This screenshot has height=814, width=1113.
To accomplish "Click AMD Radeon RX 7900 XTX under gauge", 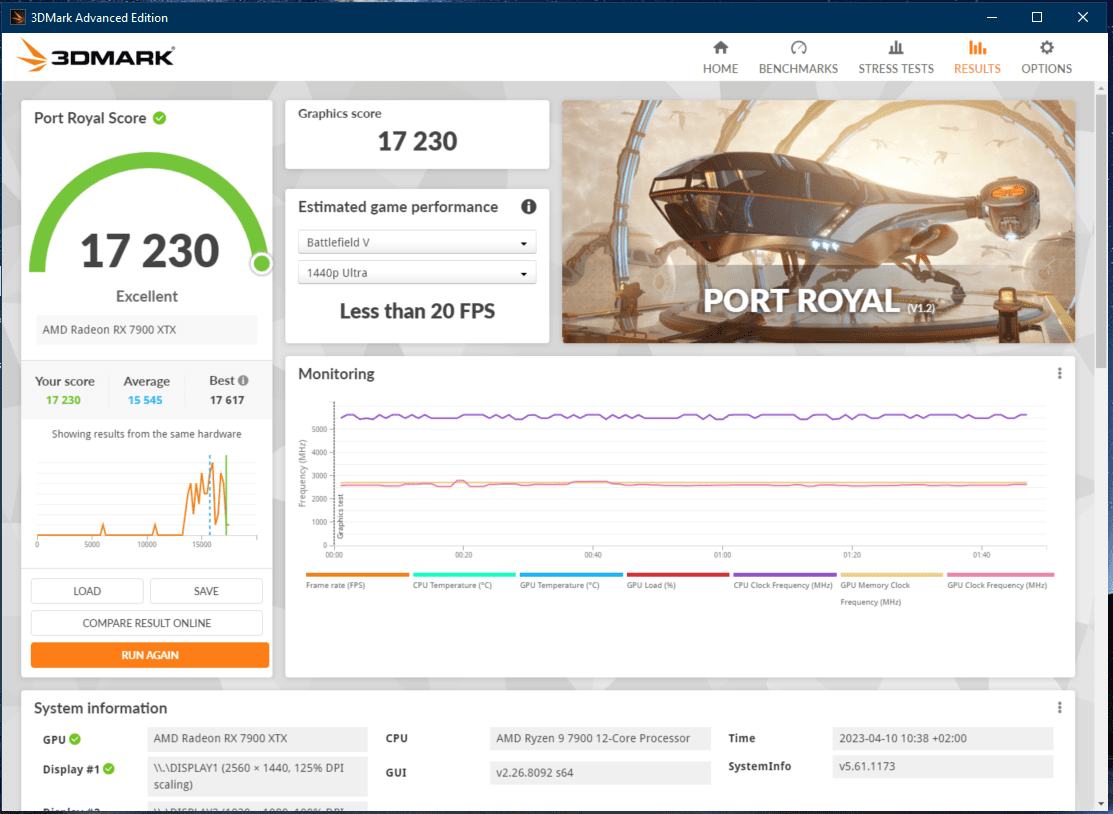I will 146,329.
